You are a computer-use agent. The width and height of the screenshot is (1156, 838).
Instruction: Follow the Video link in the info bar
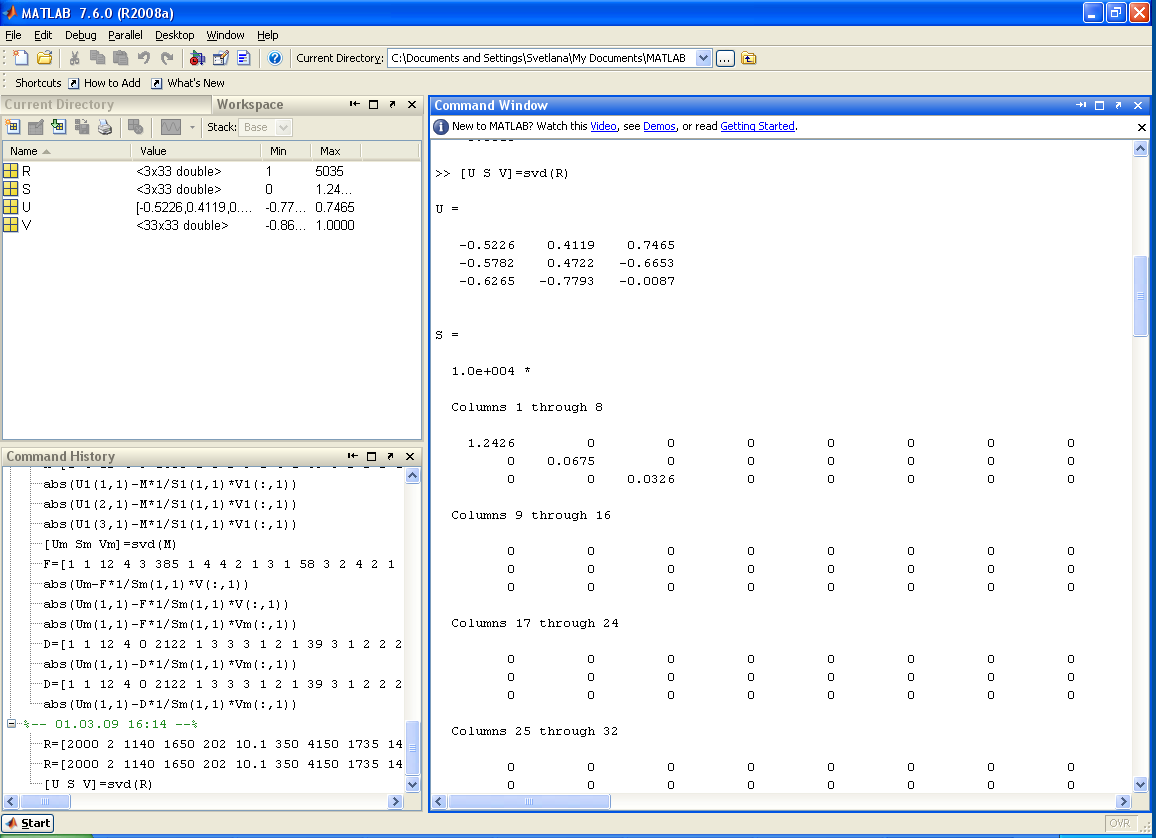pos(603,127)
